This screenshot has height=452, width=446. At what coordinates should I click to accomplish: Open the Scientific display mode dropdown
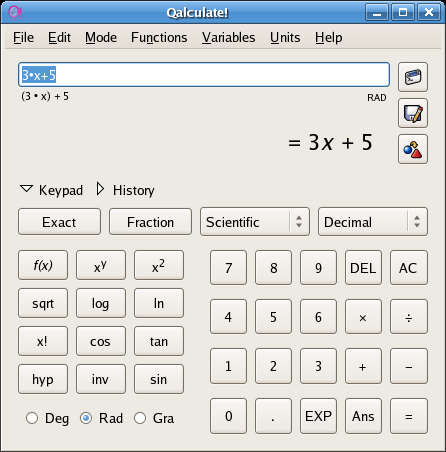coord(255,222)
